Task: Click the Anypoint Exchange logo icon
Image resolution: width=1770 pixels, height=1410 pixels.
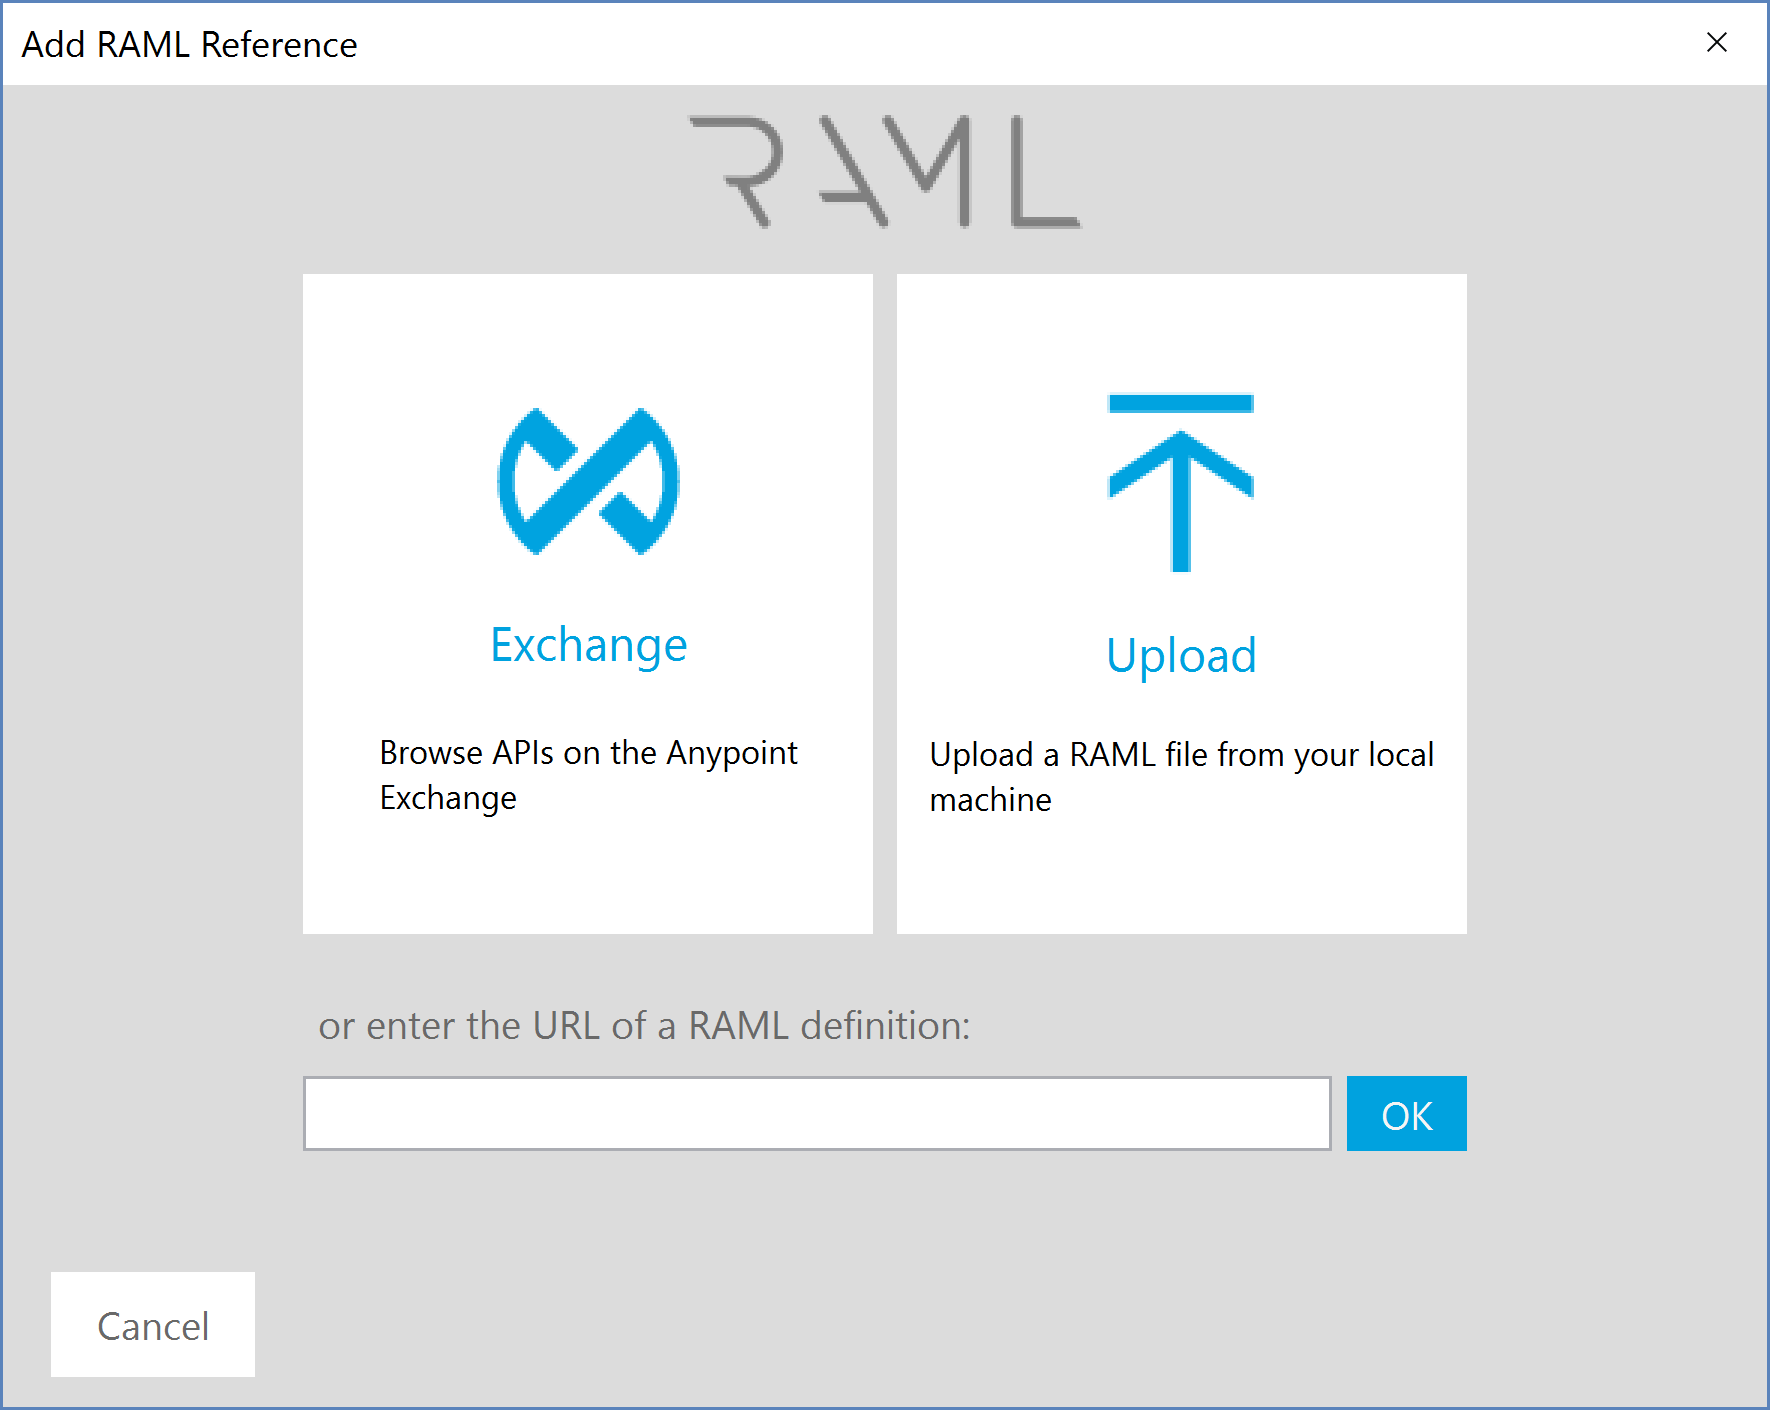Action: (588, 481)
